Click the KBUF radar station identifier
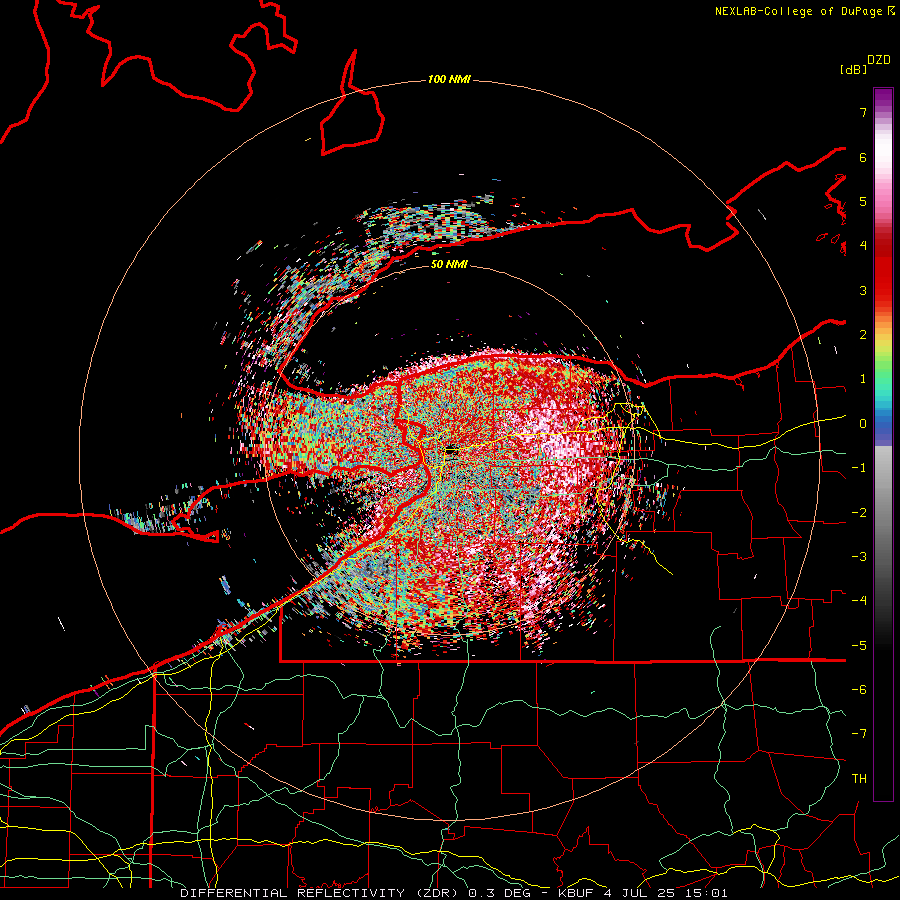This screenshot has width=900, height=900. coord(576,893)
